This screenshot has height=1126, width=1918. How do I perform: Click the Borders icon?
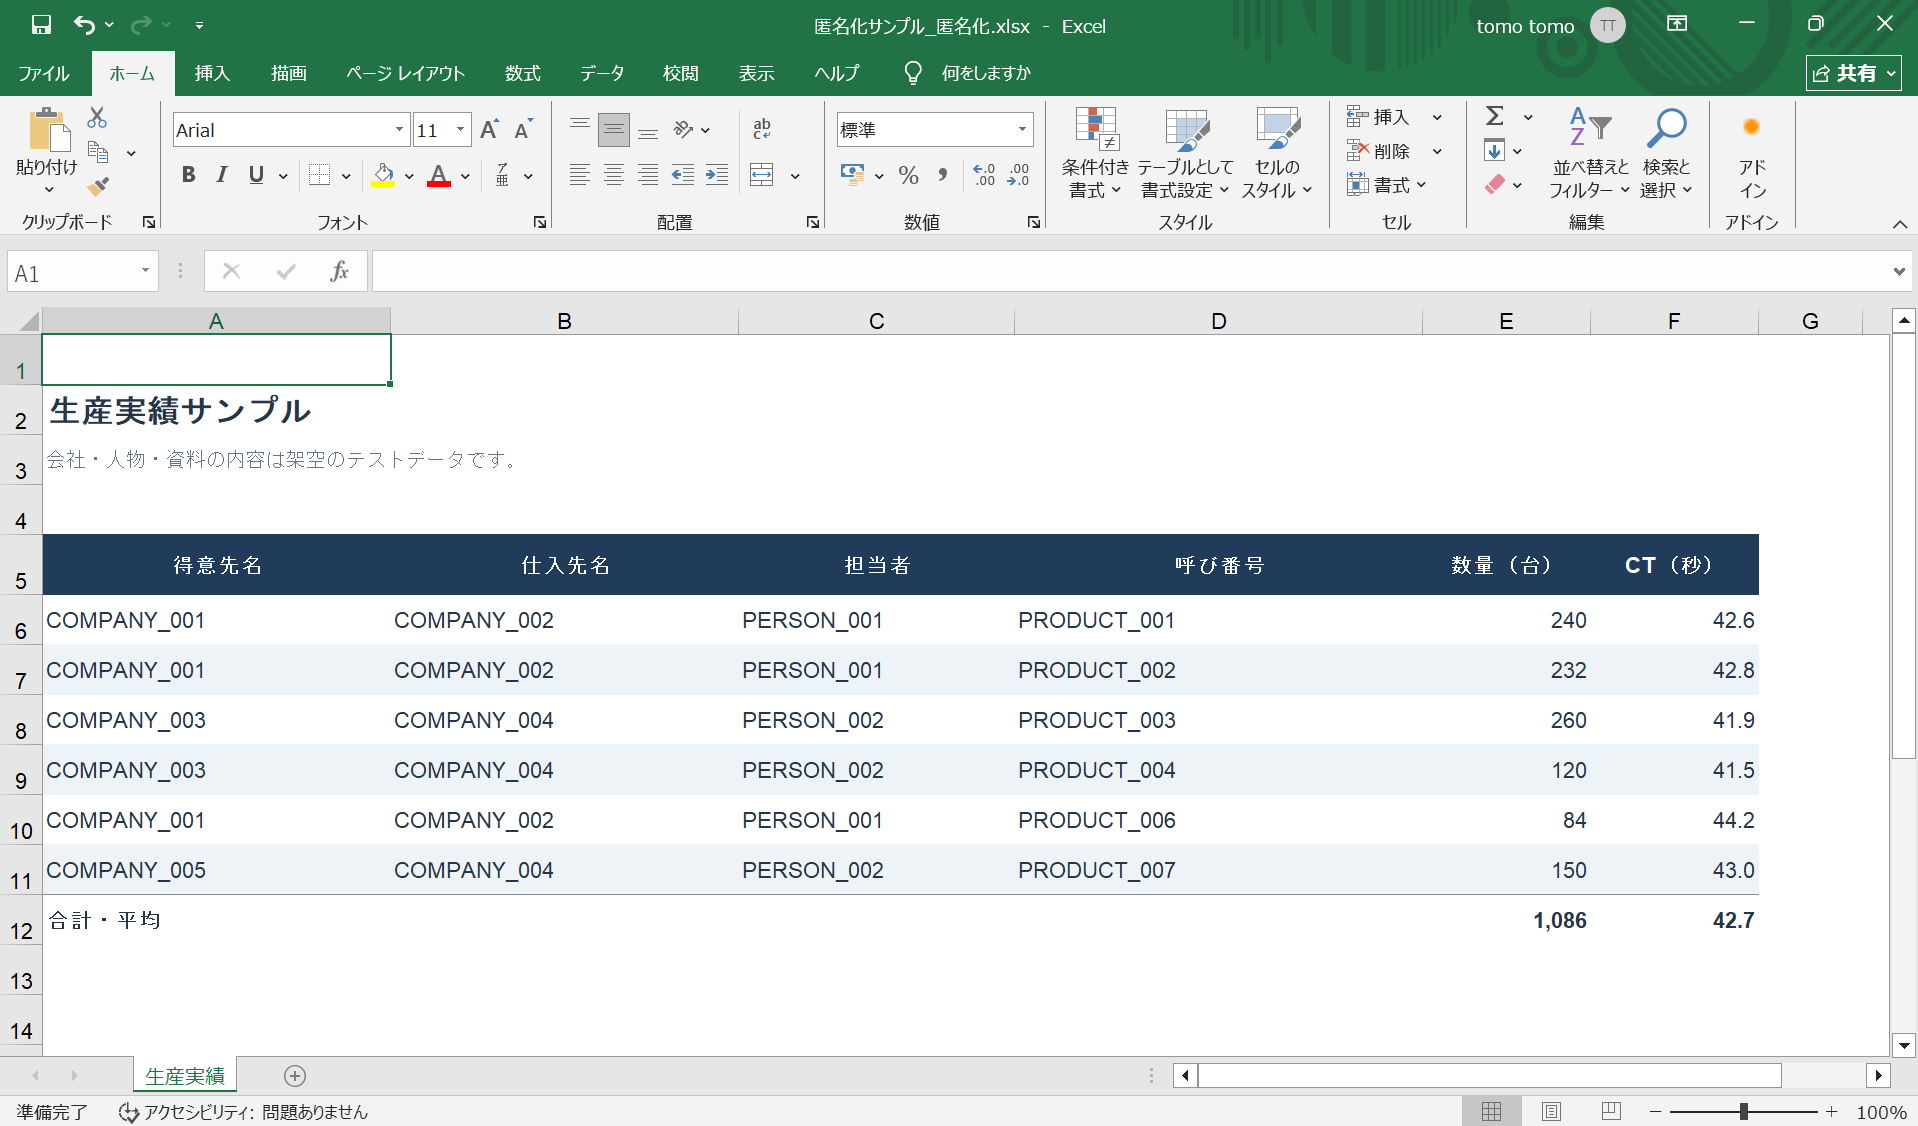(319, 175)
